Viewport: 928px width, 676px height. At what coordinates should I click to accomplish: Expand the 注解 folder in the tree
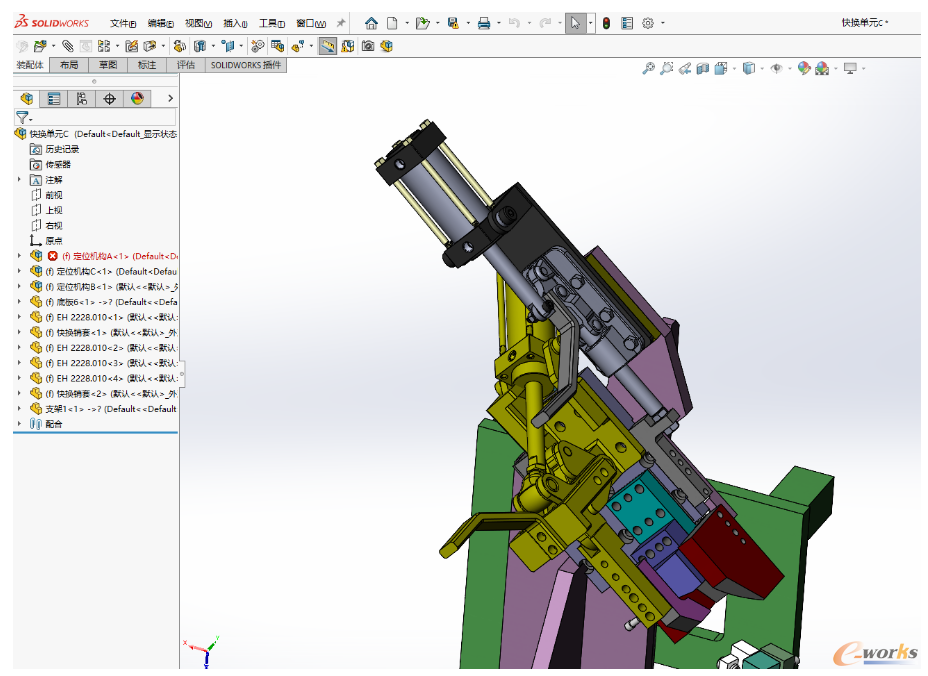[20, 179]
